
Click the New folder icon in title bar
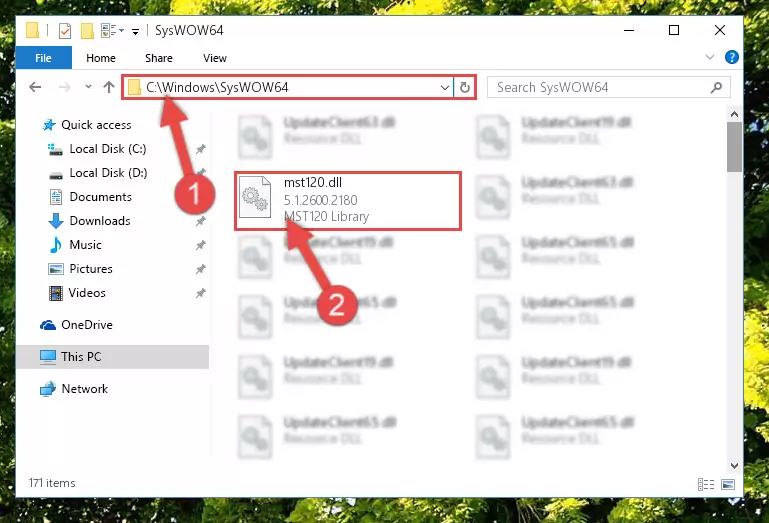tap(87, 31)
